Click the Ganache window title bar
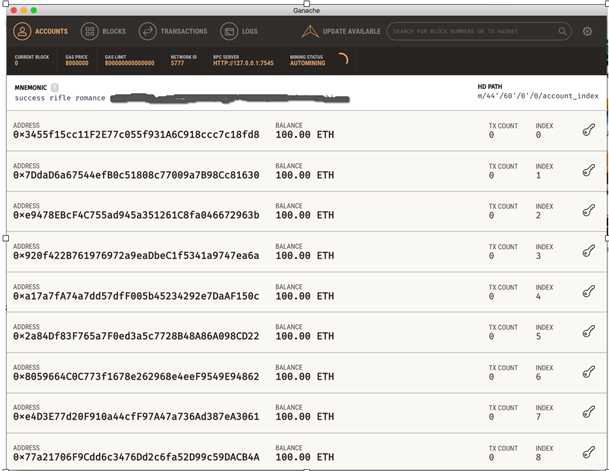 306,10
